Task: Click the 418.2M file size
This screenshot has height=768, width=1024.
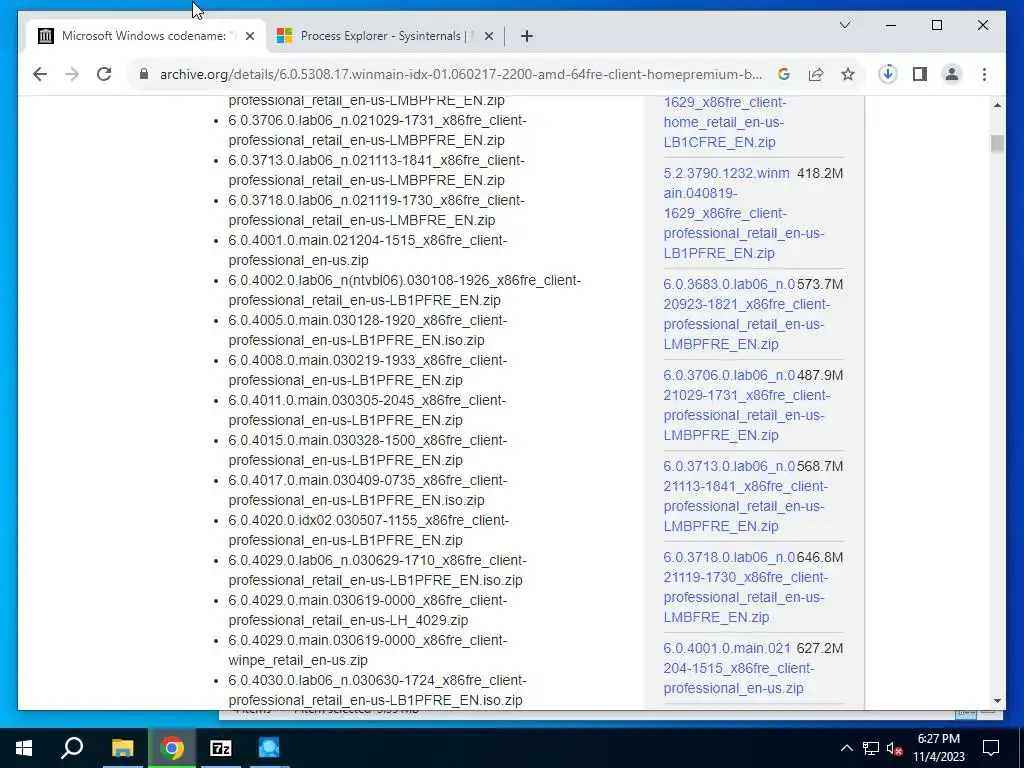Action: 820,173
